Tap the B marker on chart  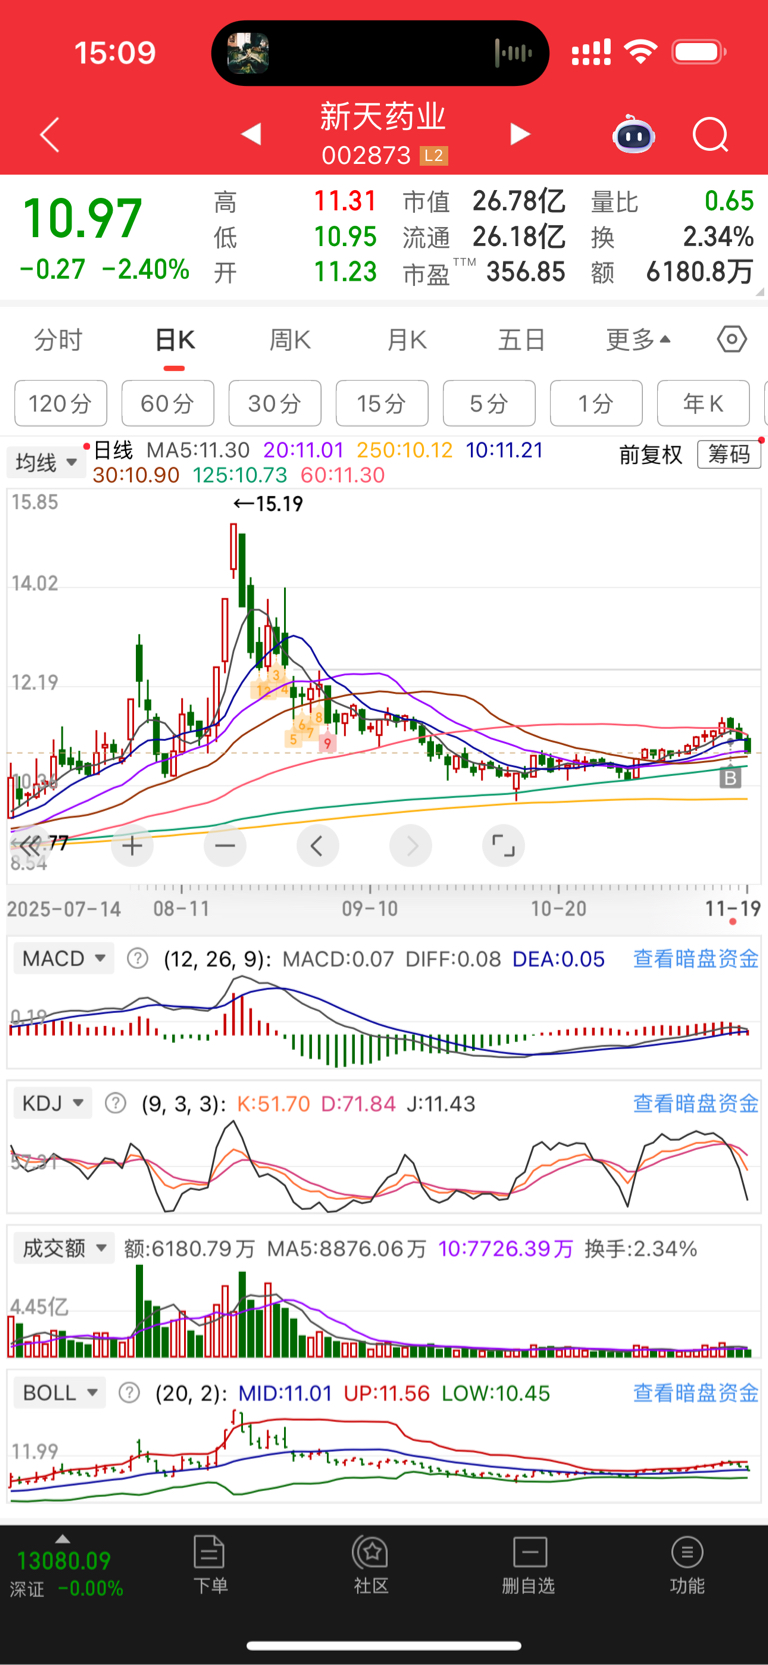point(731,777)
